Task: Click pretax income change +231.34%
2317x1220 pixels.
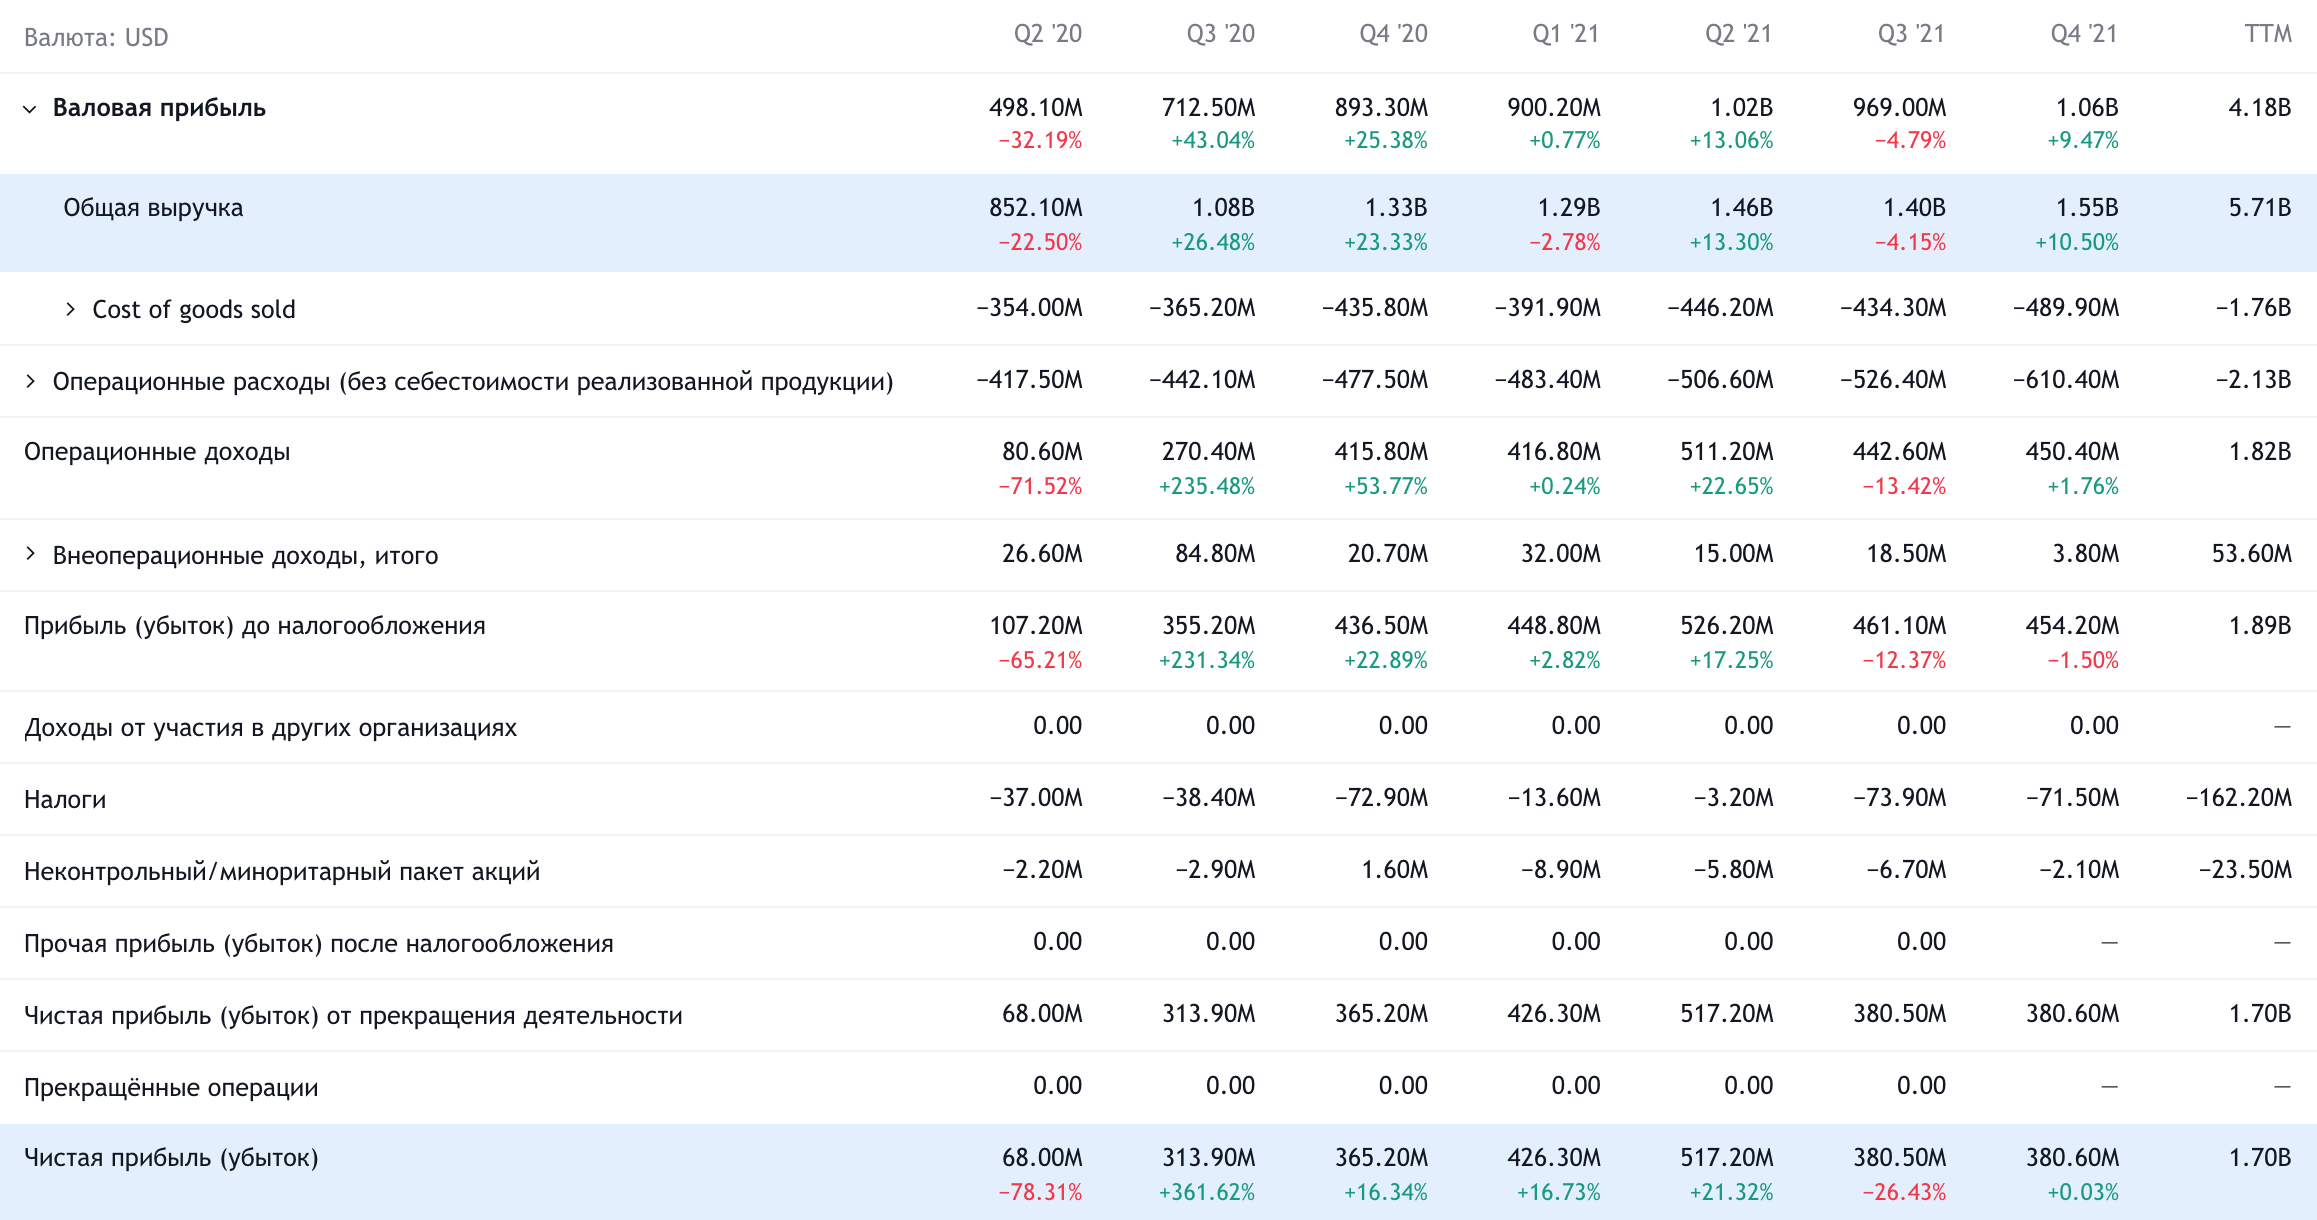Action: tap(1207, 661)
